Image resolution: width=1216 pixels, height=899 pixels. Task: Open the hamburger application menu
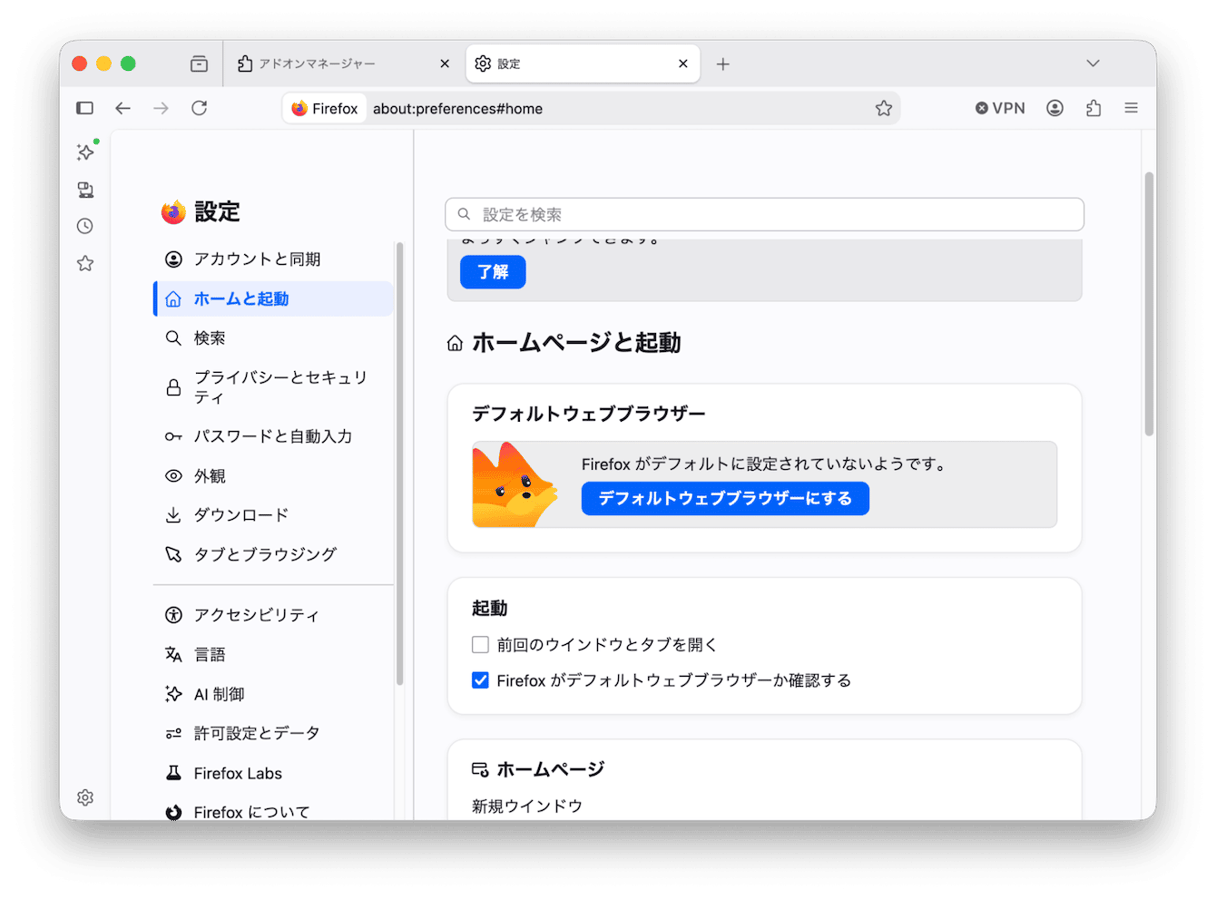point(1131,108)
